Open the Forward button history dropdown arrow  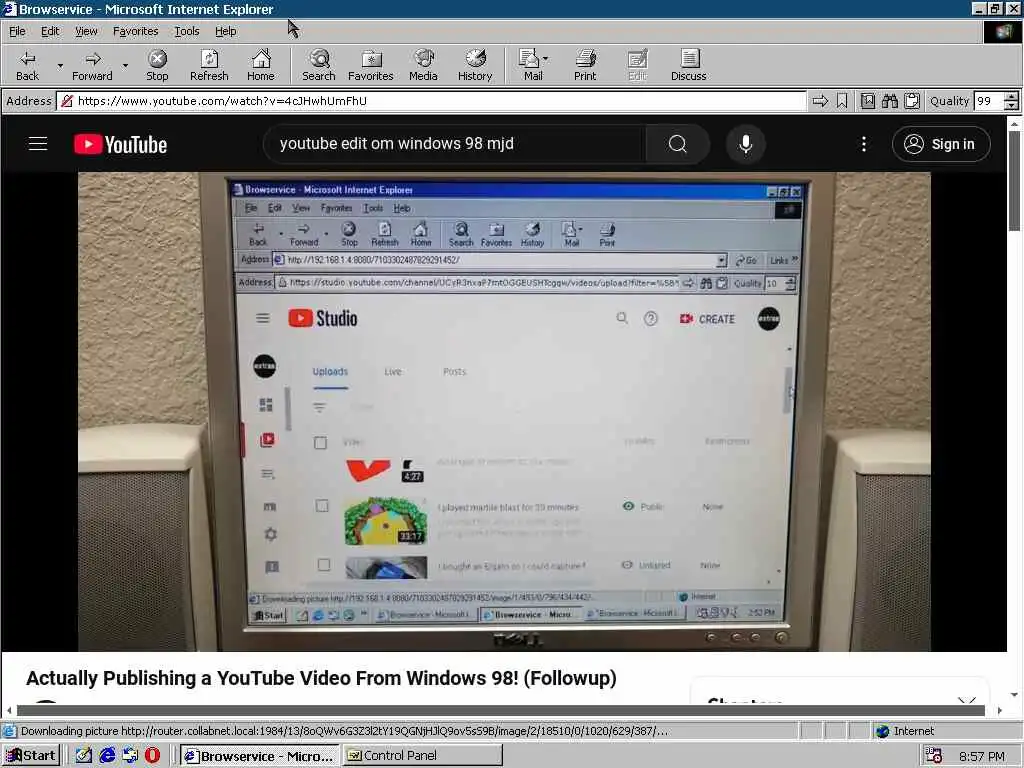click(125, 65)
